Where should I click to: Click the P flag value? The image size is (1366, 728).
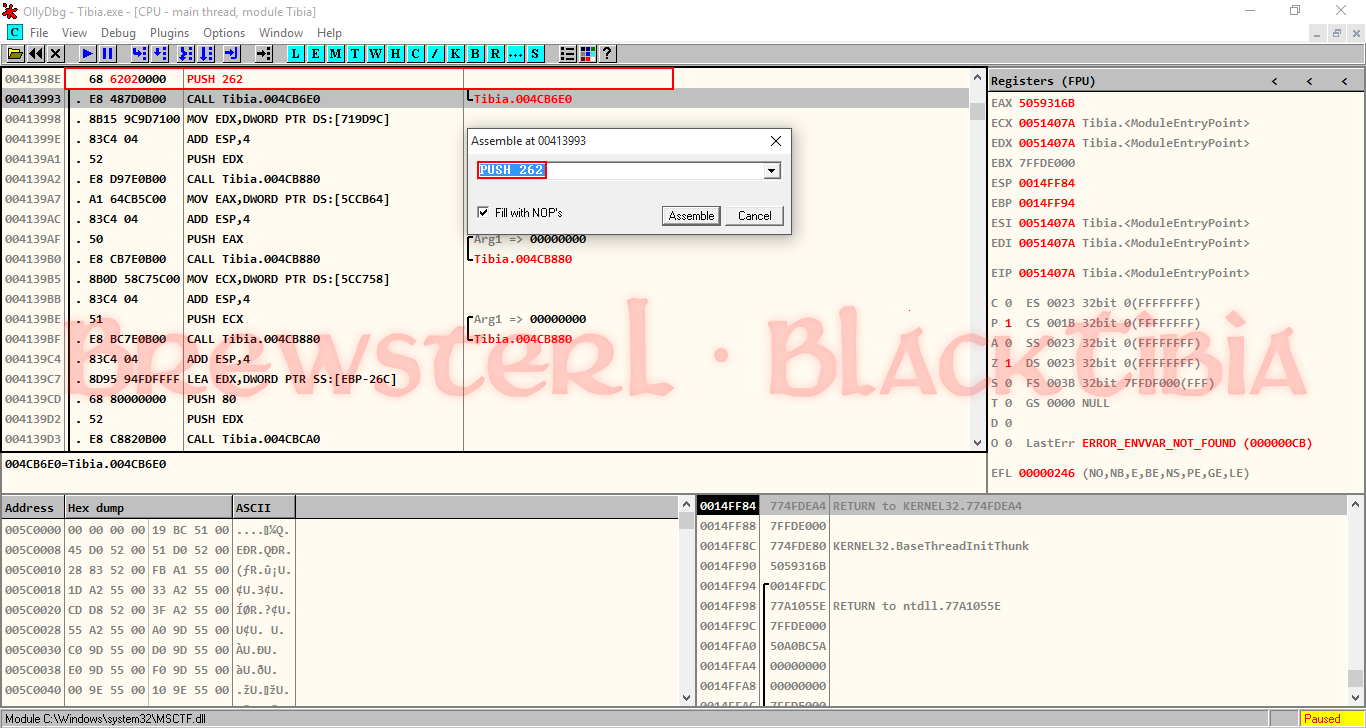[1008, 323]
